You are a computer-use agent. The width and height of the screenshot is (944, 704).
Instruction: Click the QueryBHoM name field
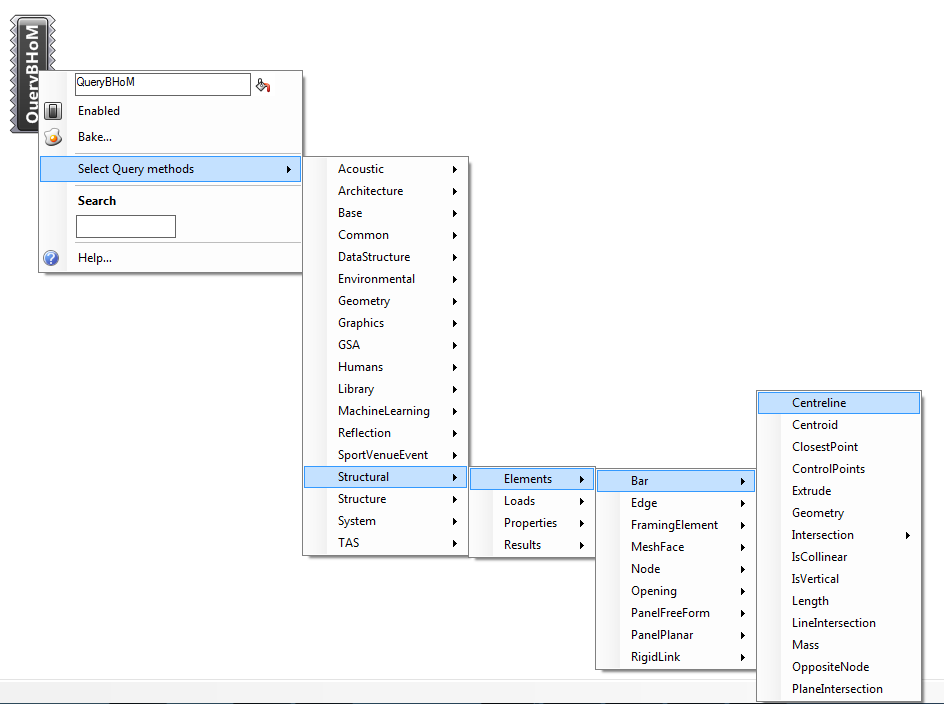click(162, 85)
